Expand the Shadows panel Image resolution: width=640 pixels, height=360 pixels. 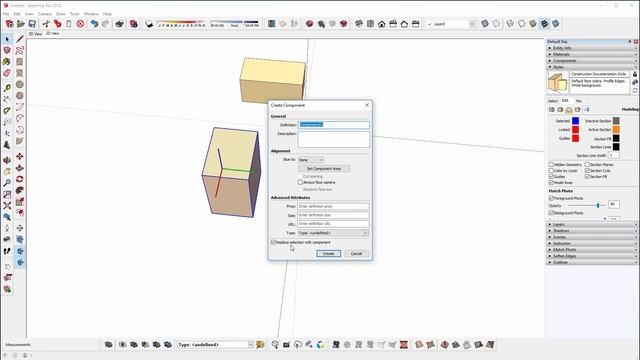pyautogui.click(x=592, y=231)
